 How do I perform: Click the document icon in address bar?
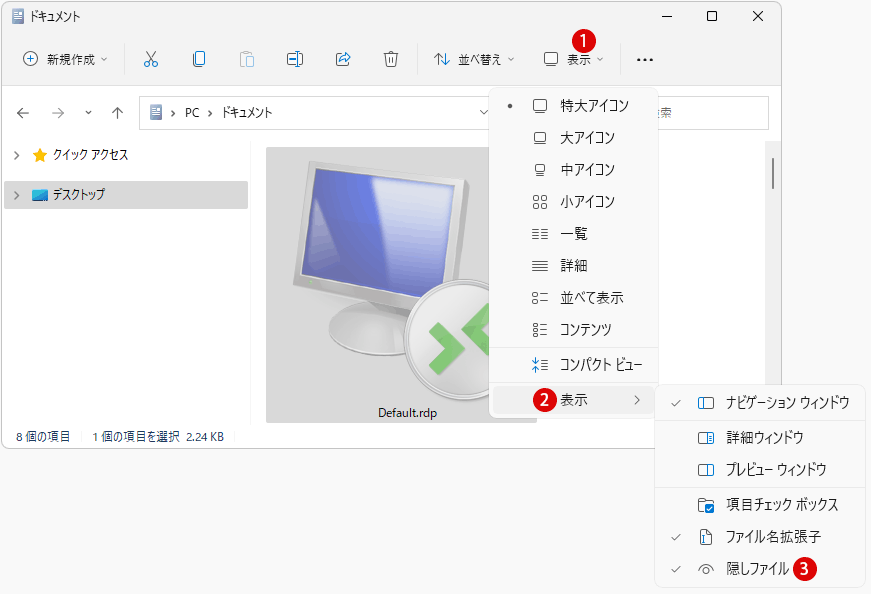156,112
